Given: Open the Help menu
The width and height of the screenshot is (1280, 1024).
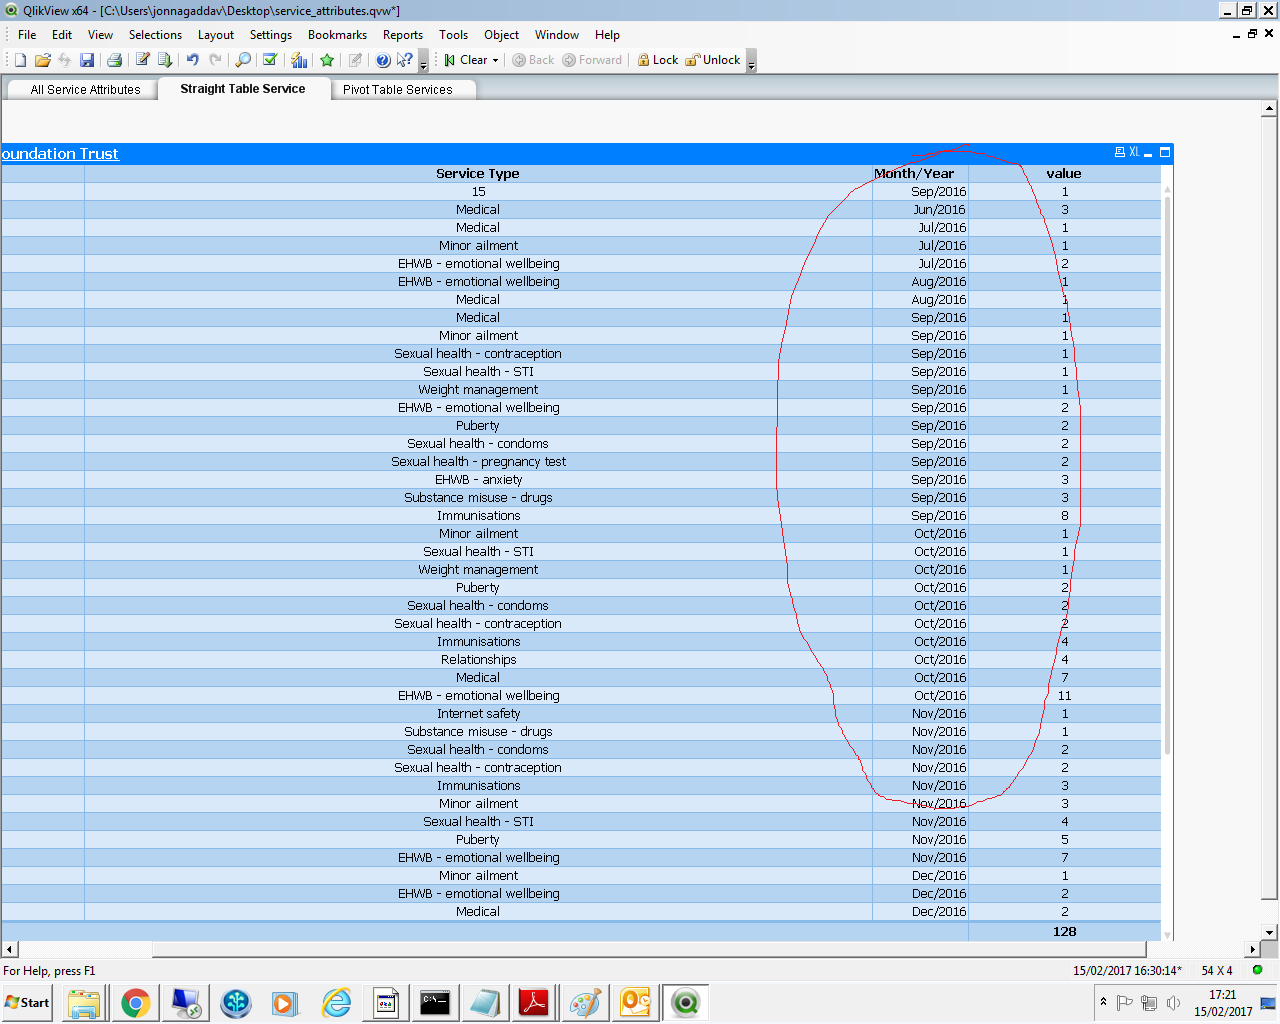Looking at the screenshot, I should click(607, 34).
